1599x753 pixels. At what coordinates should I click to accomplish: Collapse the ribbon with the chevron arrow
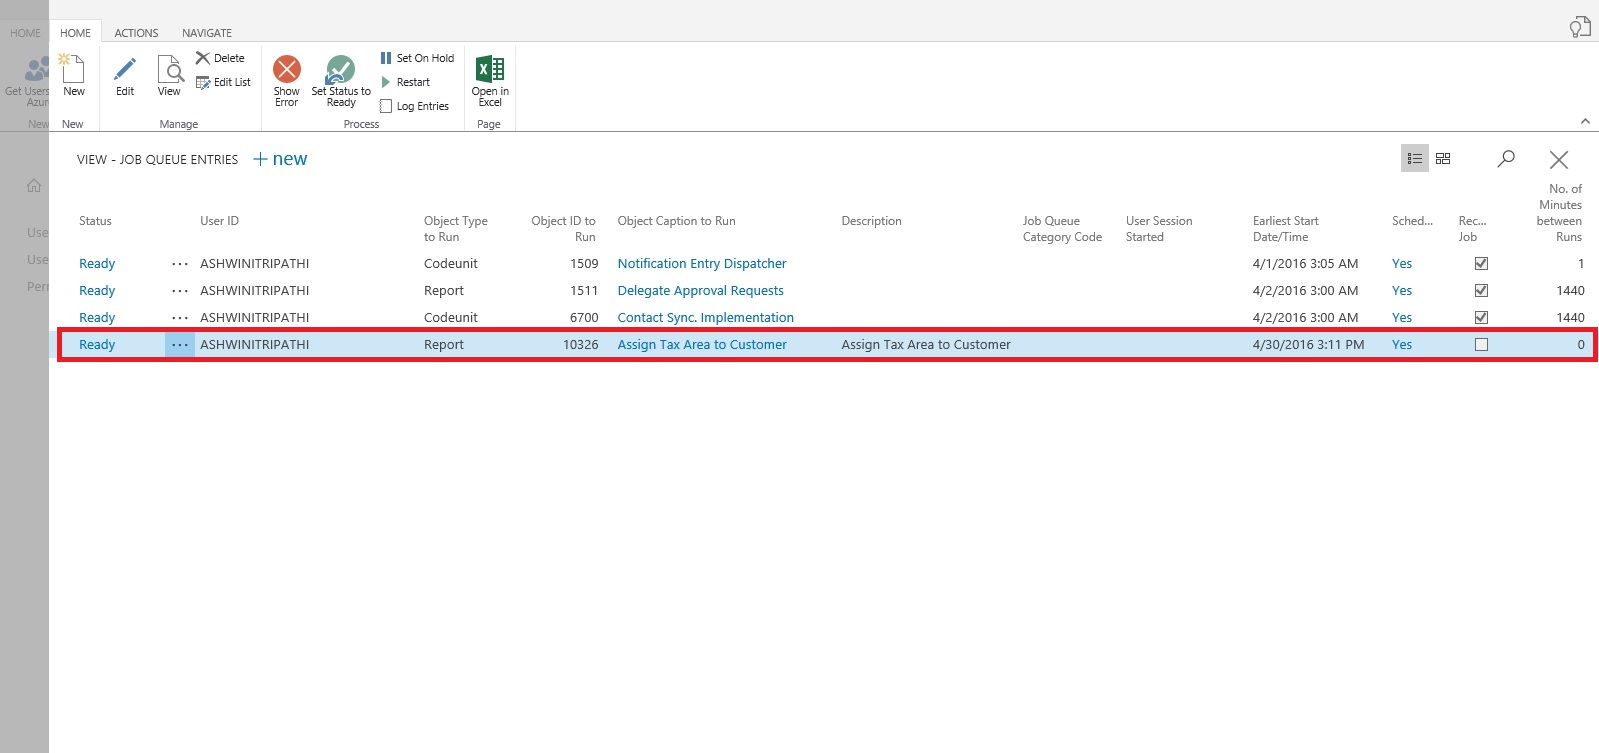click(x=1585, y=121)
